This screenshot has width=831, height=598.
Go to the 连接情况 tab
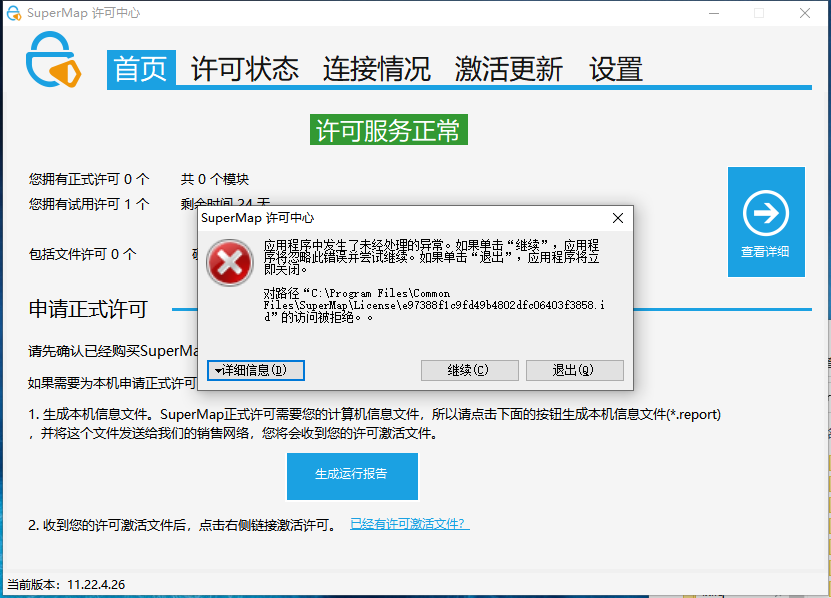tap(377, 69)
